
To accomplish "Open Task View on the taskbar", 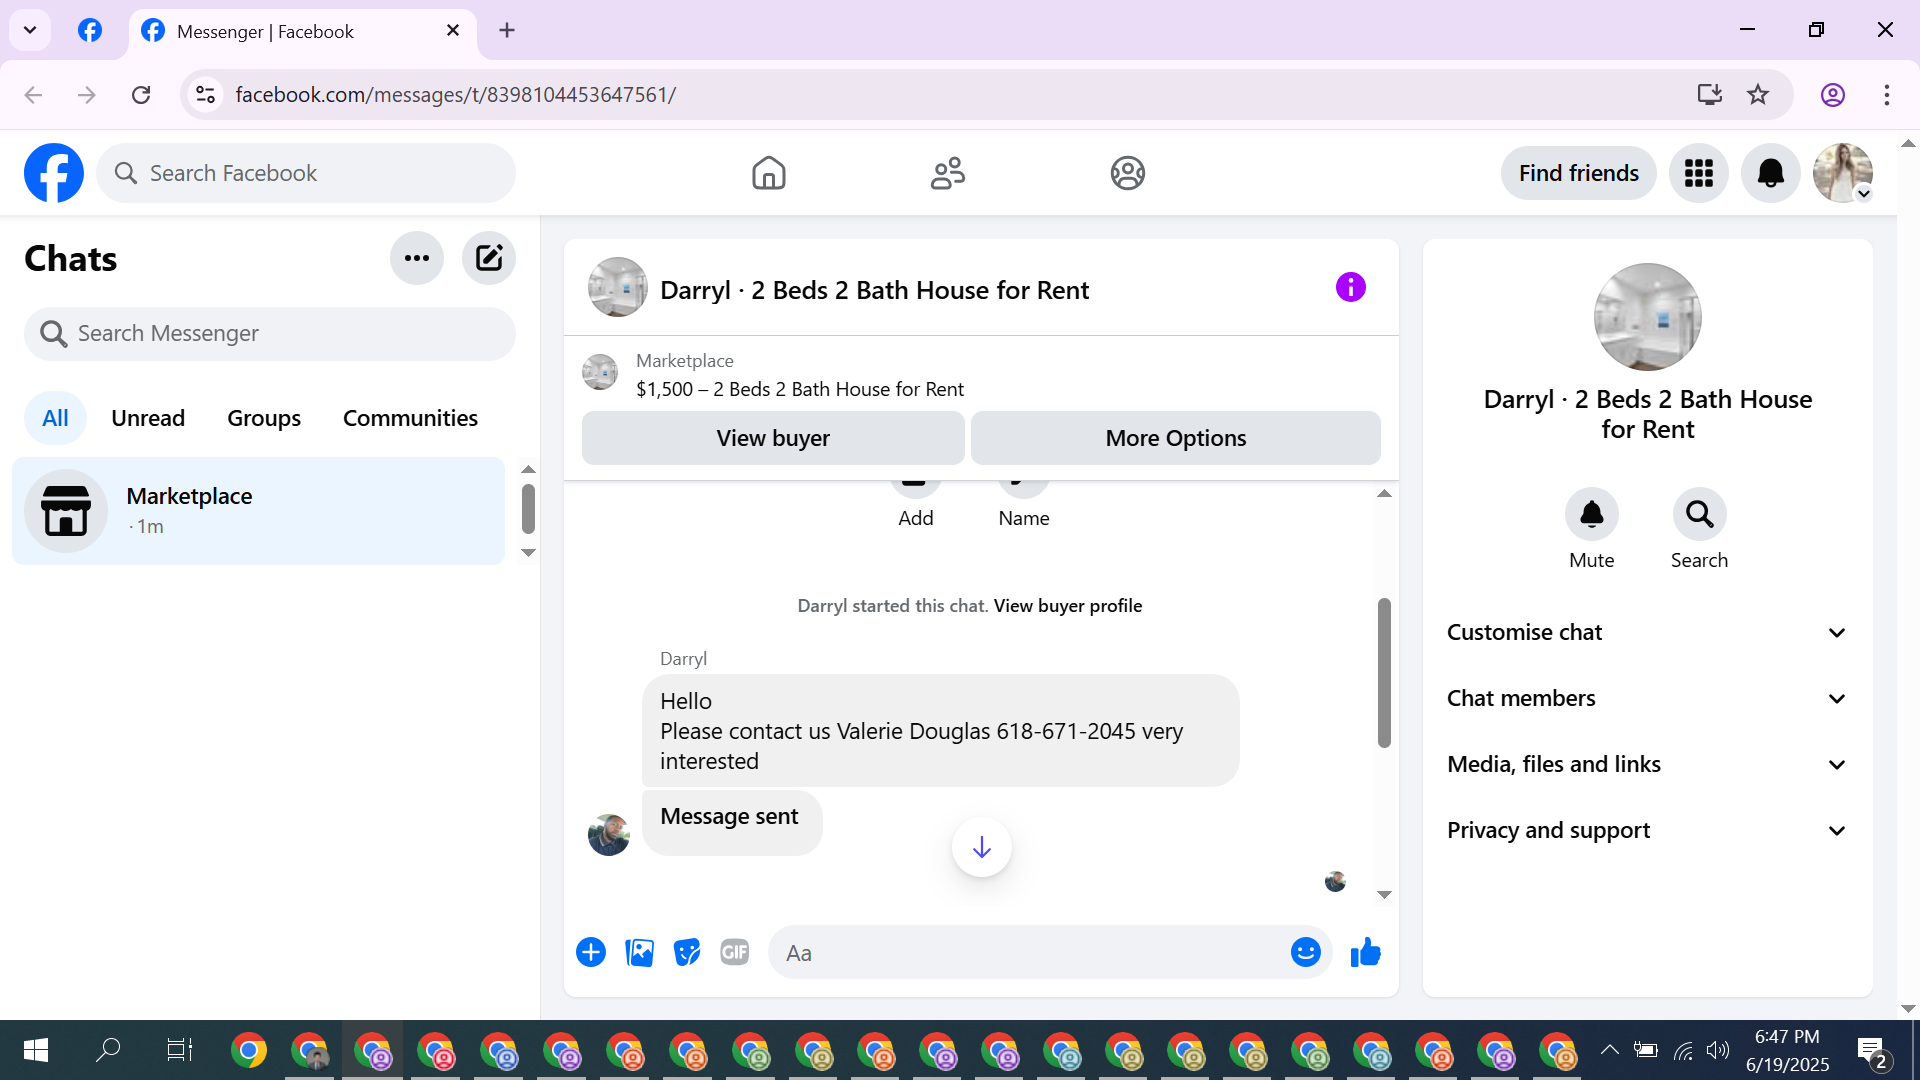I will [180, 1050].
